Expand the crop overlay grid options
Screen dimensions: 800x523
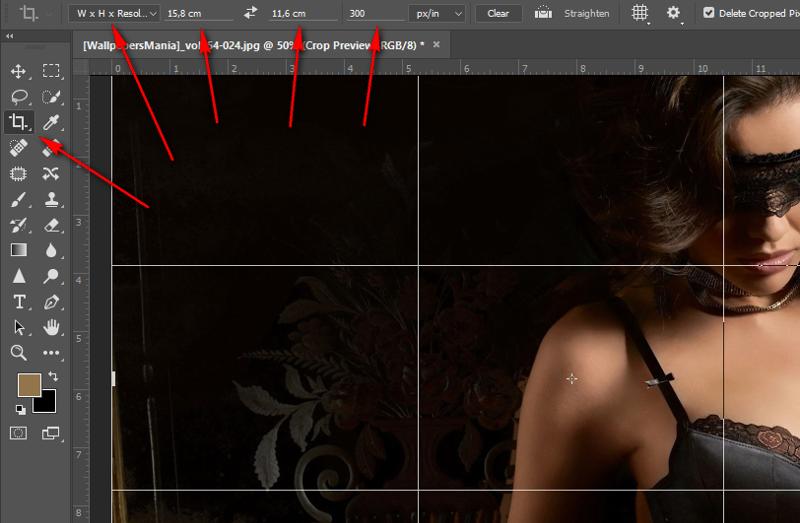point(640,13)
